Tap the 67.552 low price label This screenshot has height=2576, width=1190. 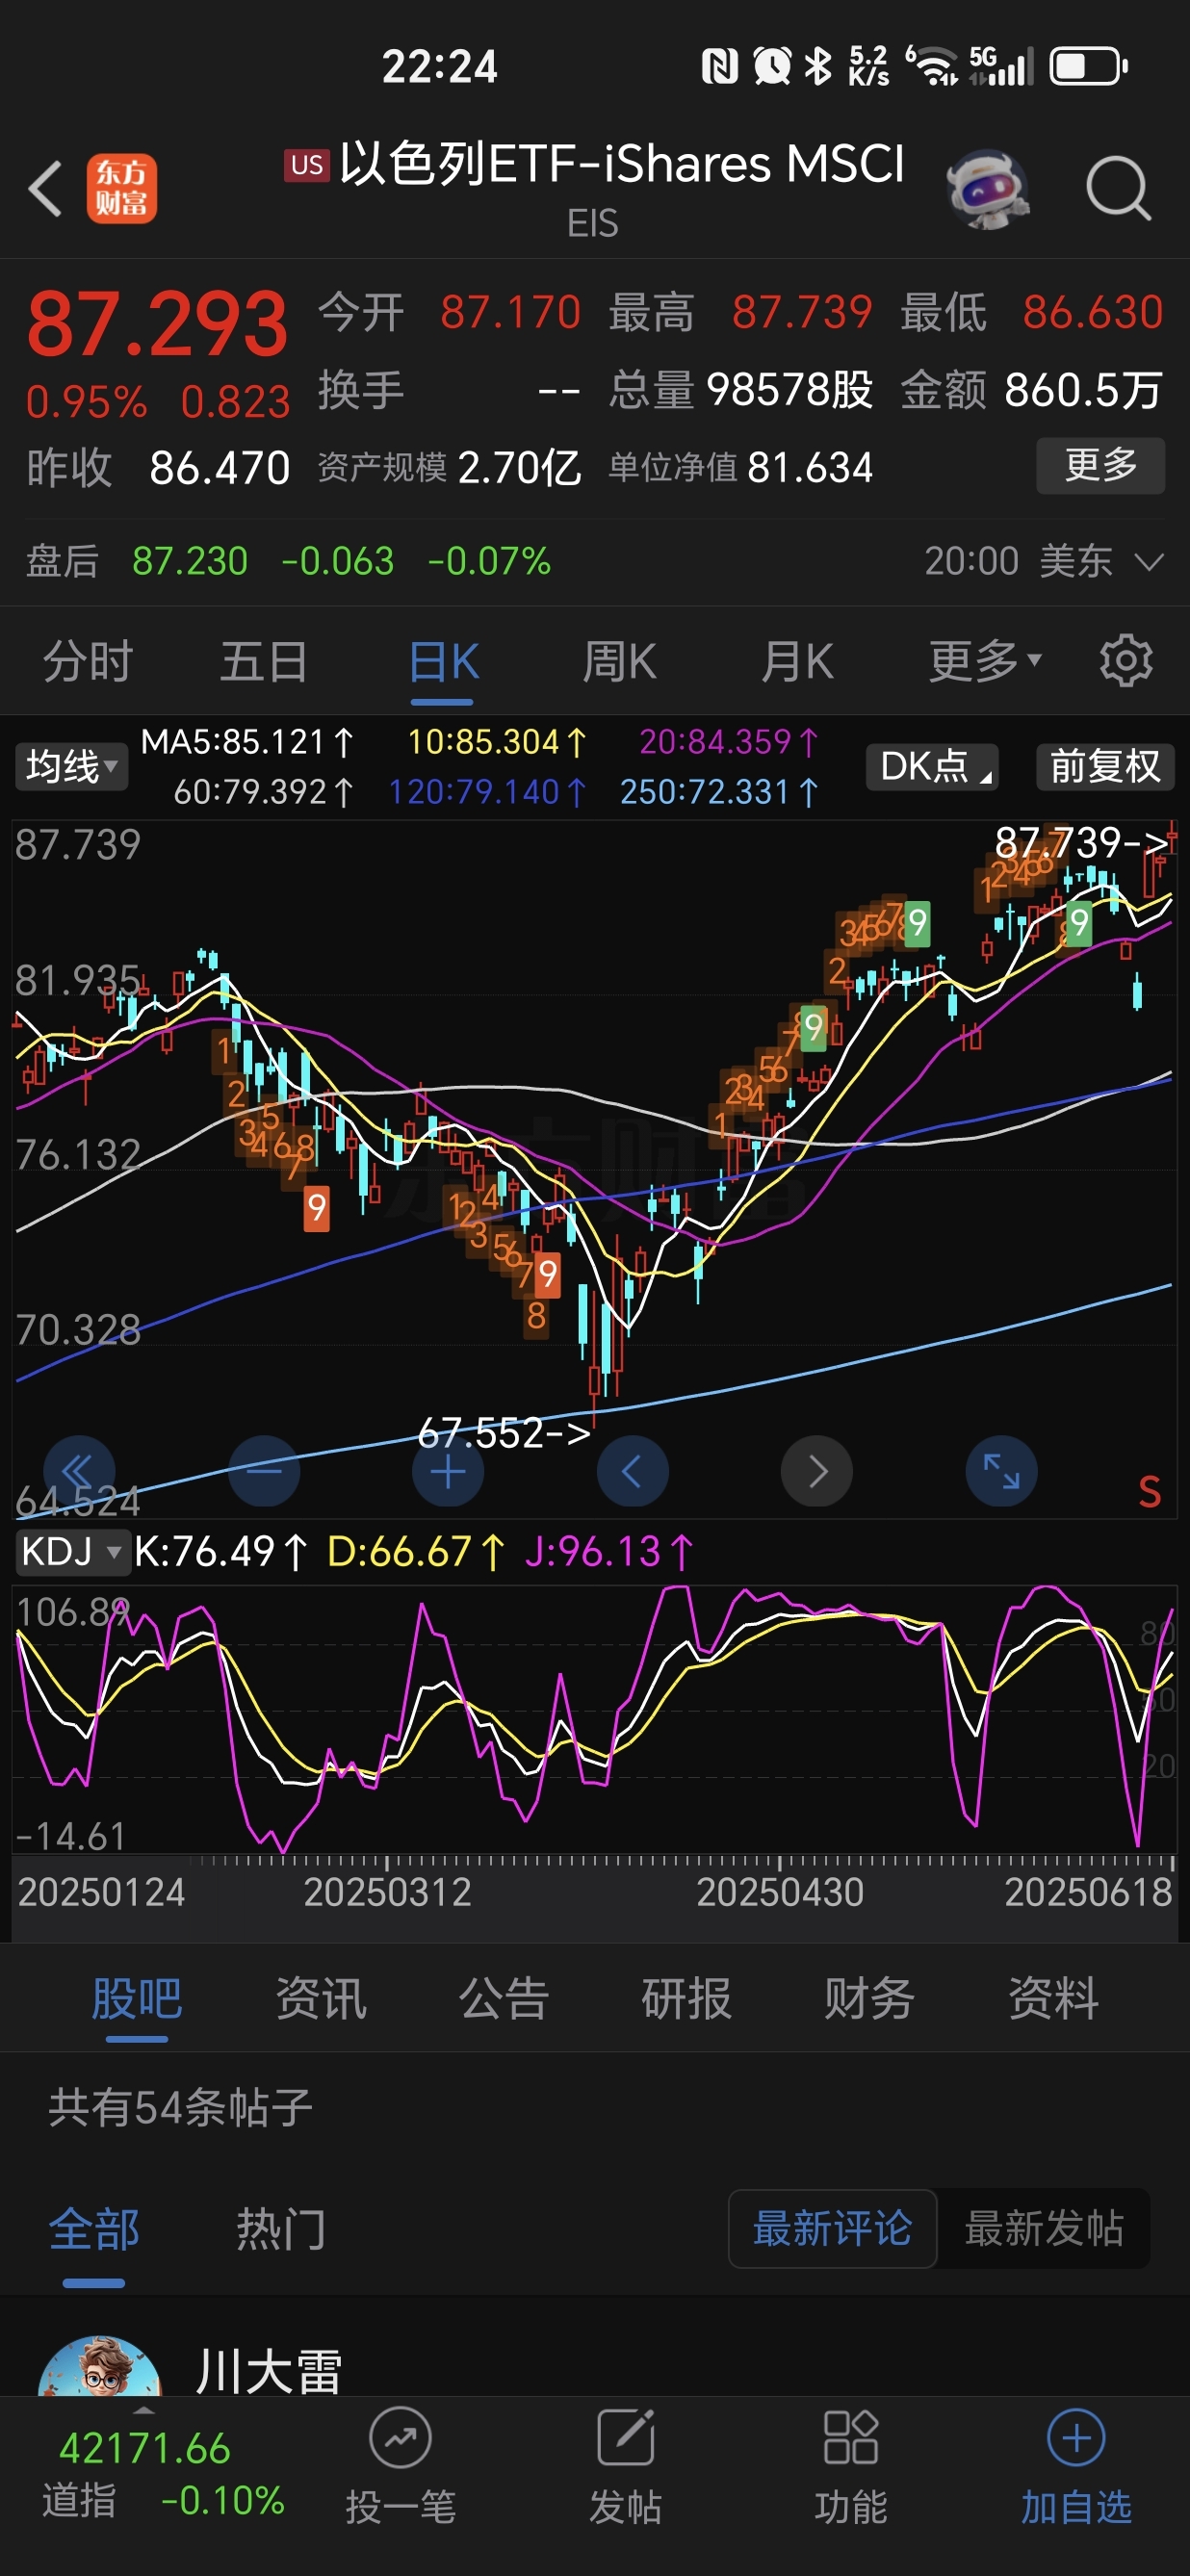click(x=503, y=1433)
